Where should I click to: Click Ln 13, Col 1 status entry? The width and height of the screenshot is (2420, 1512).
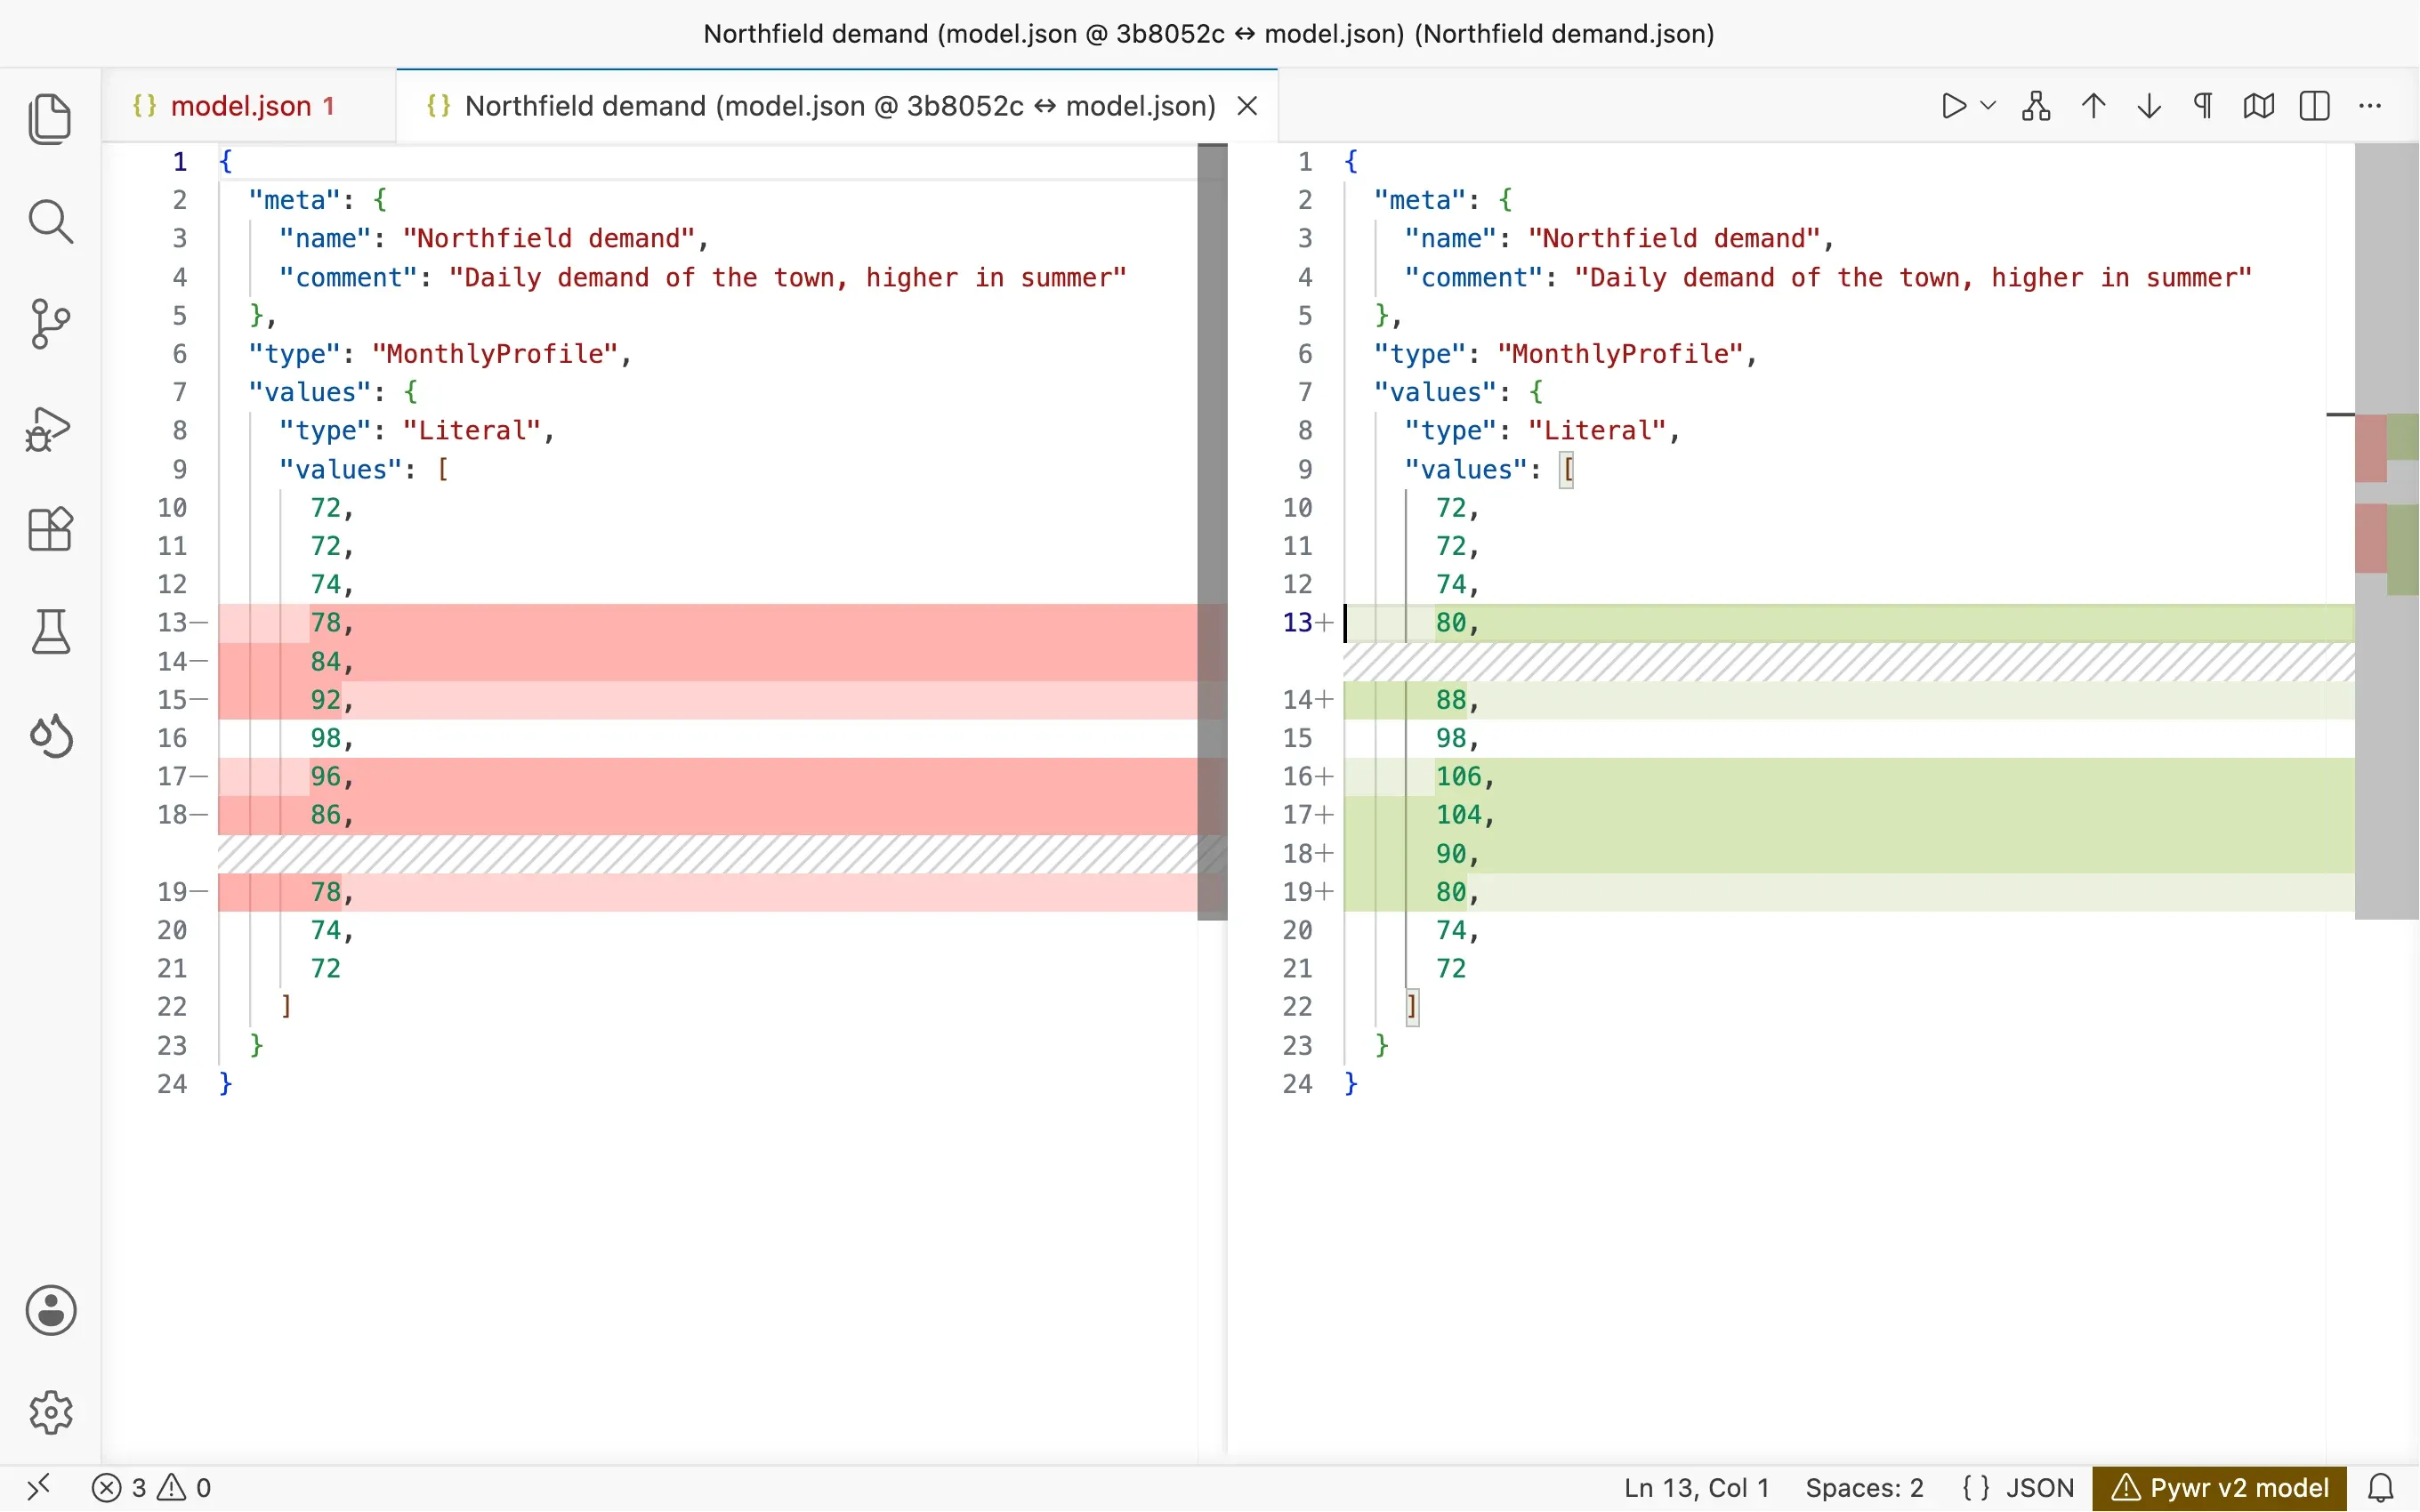(1696, 1487)
